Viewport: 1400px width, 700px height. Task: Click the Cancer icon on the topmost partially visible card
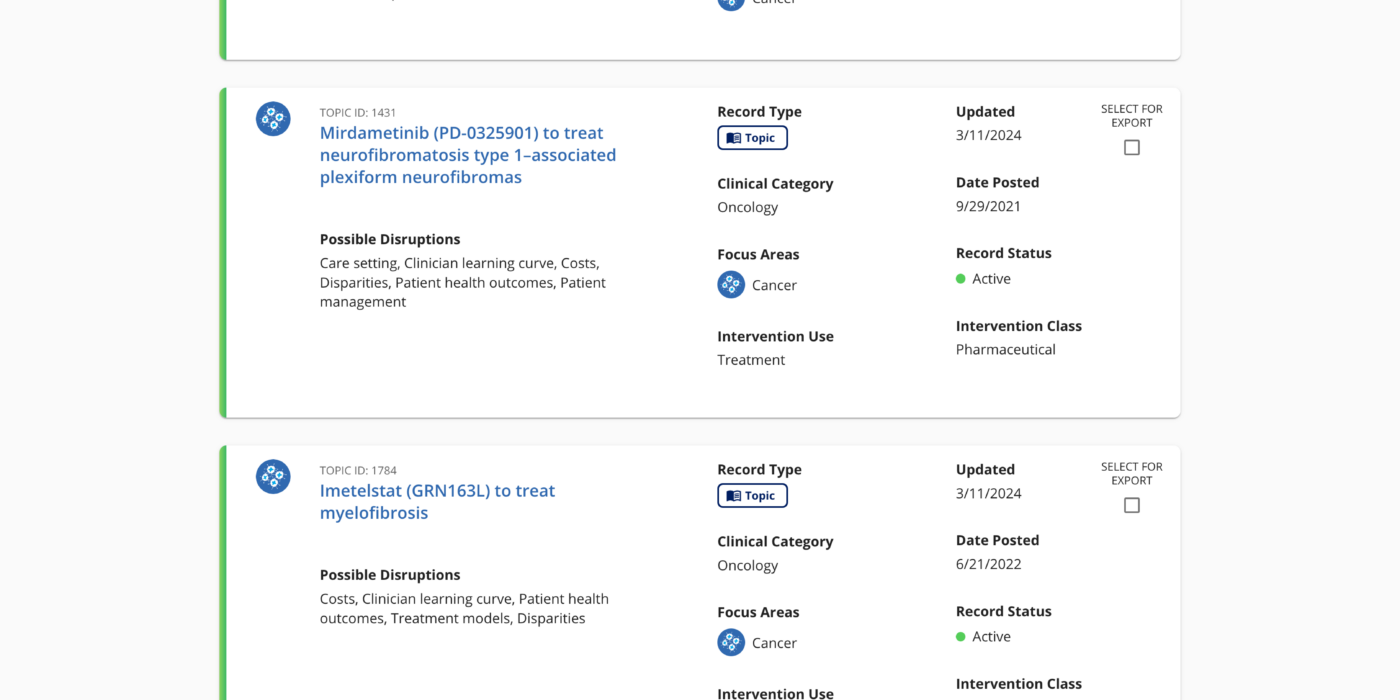click(x=731, y=4)
